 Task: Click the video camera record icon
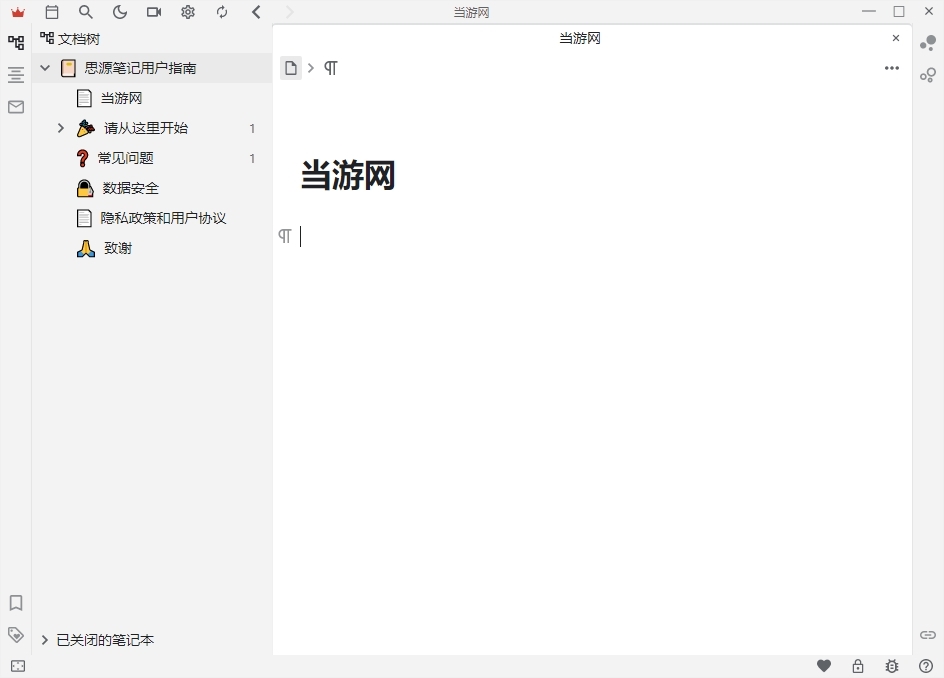pos(154,12)
